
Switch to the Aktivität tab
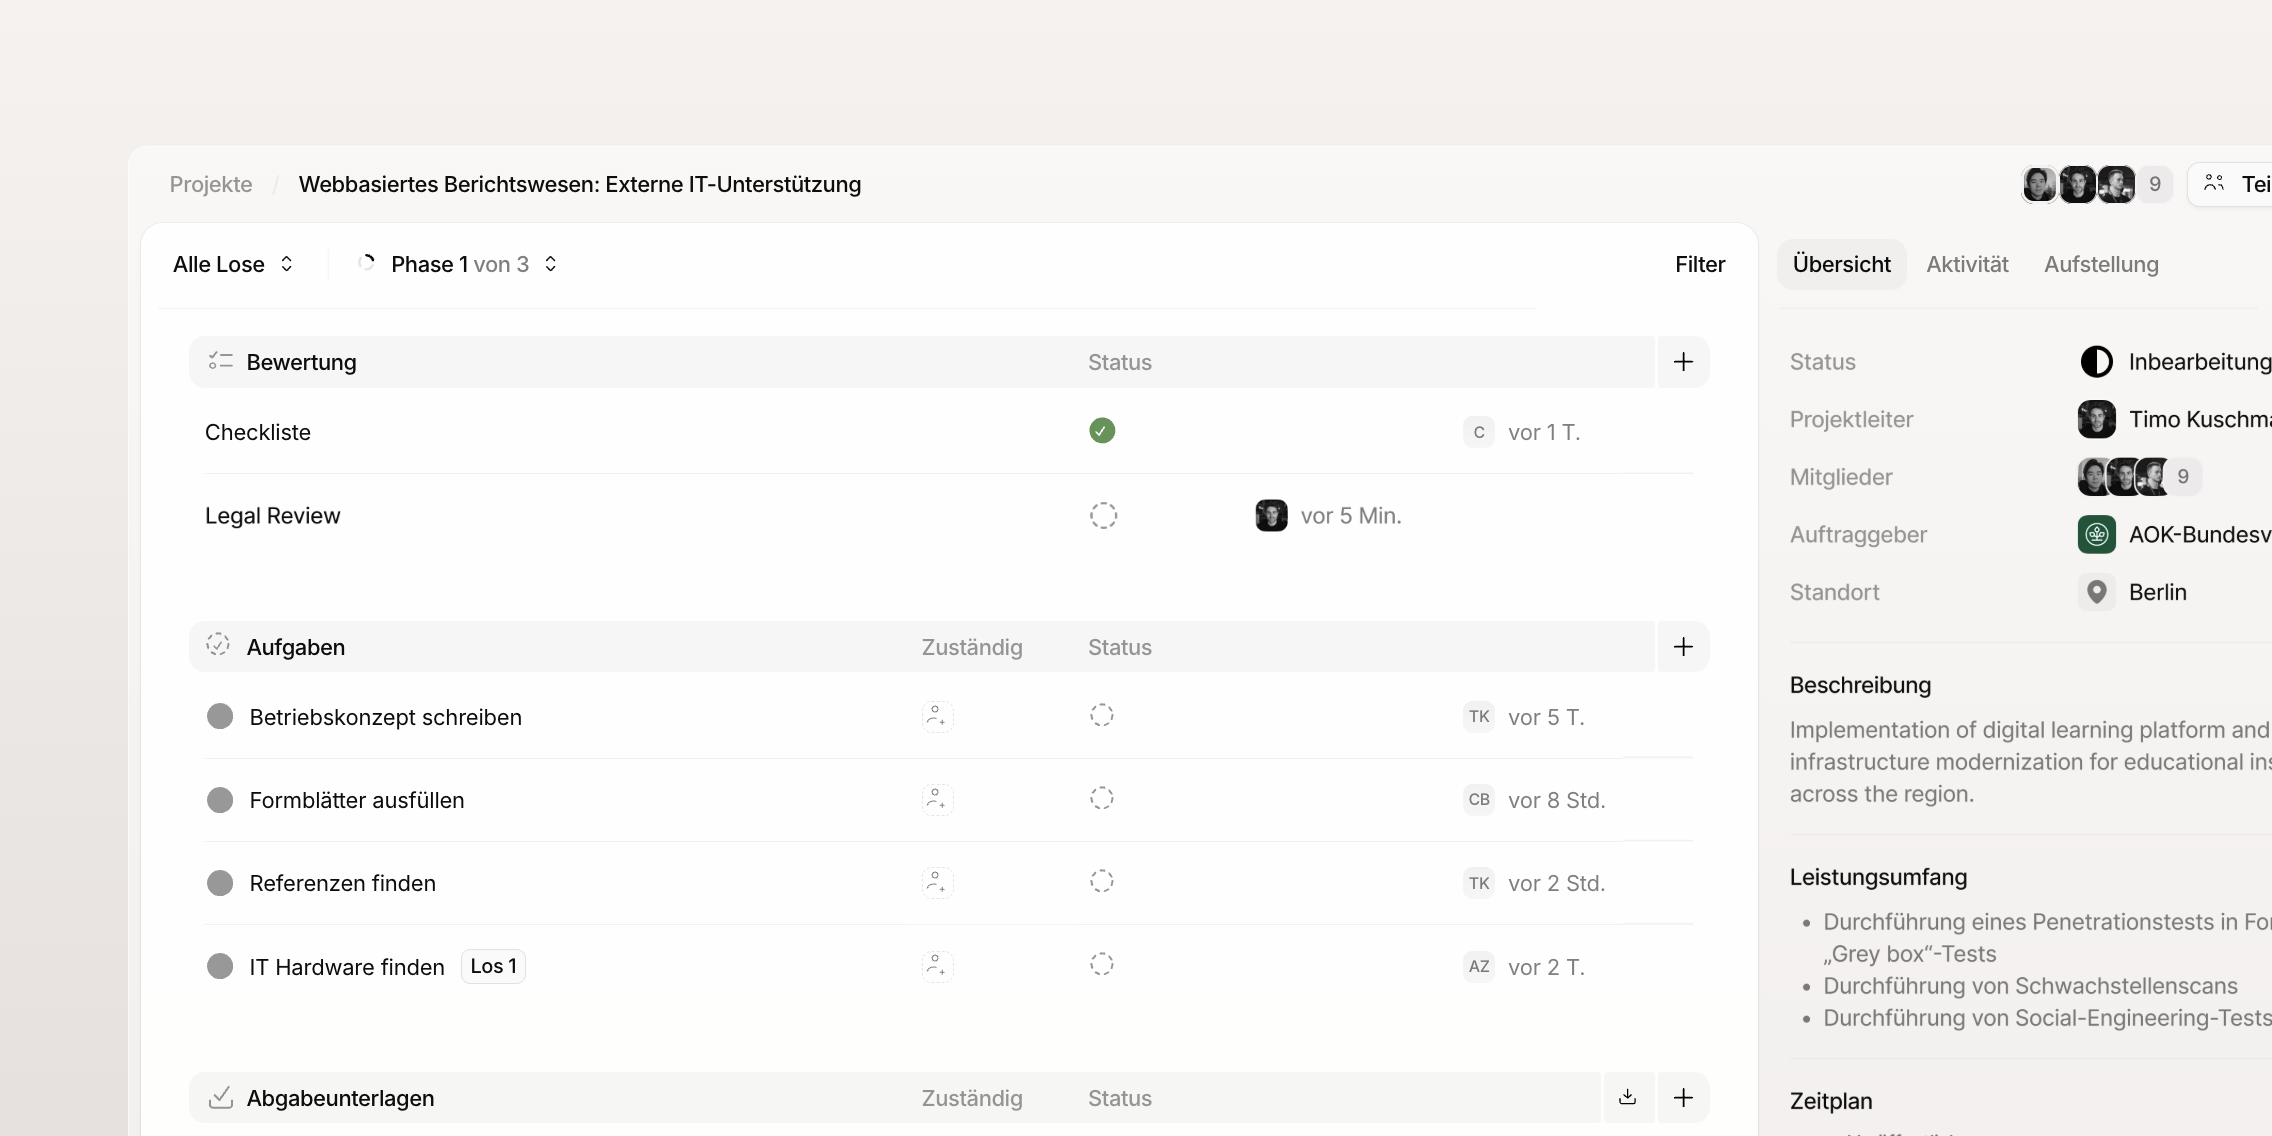tap(1967, 264)
